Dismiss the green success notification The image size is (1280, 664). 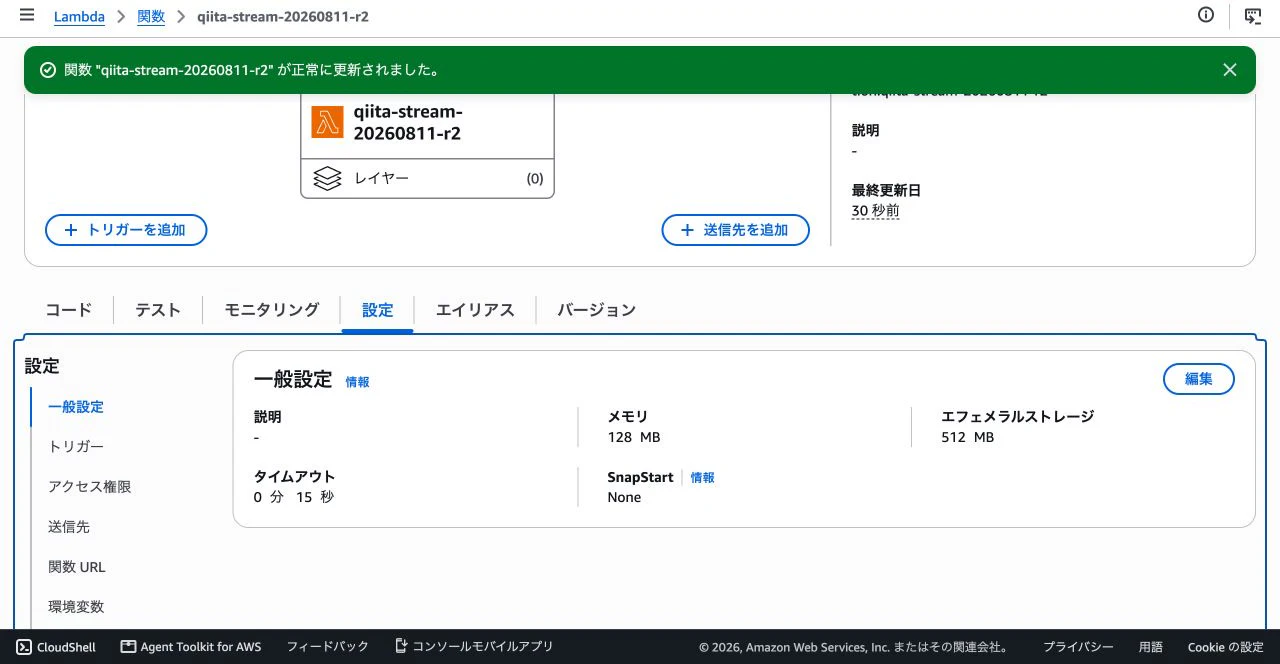pyautogui.click(x=1230, y=70)
